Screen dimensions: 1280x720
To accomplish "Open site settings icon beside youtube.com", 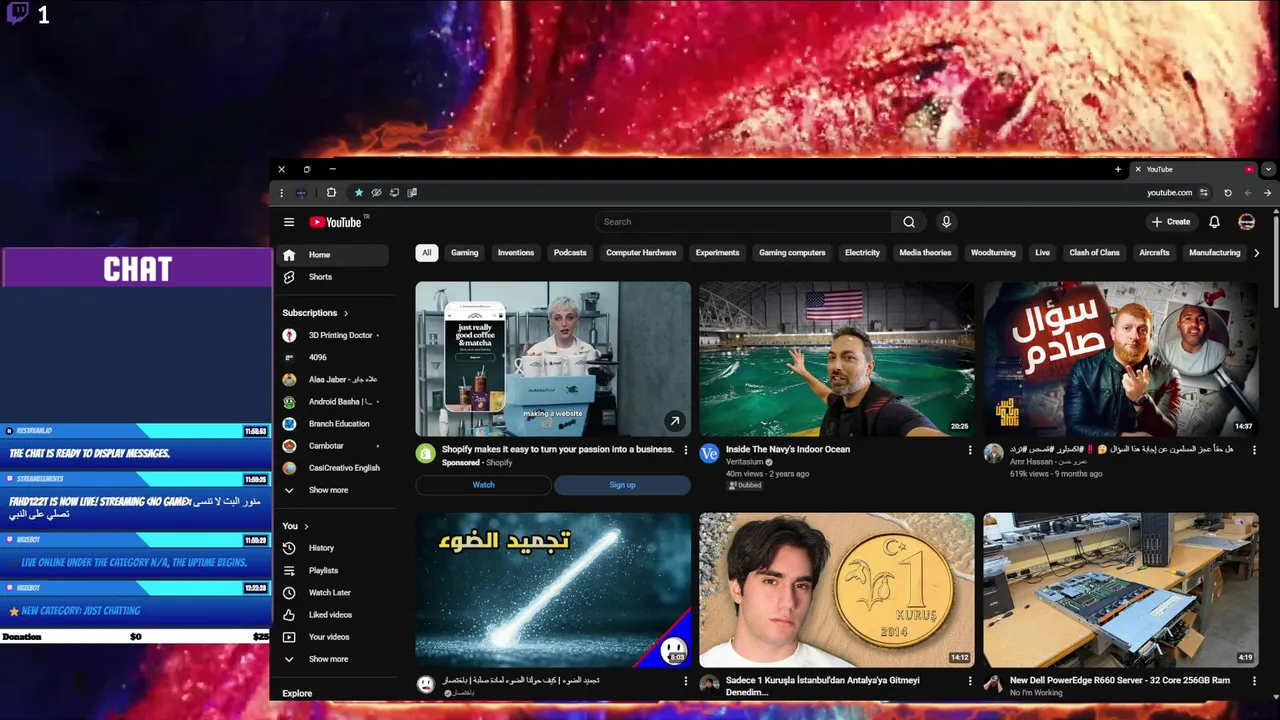I will point(1204,193).
